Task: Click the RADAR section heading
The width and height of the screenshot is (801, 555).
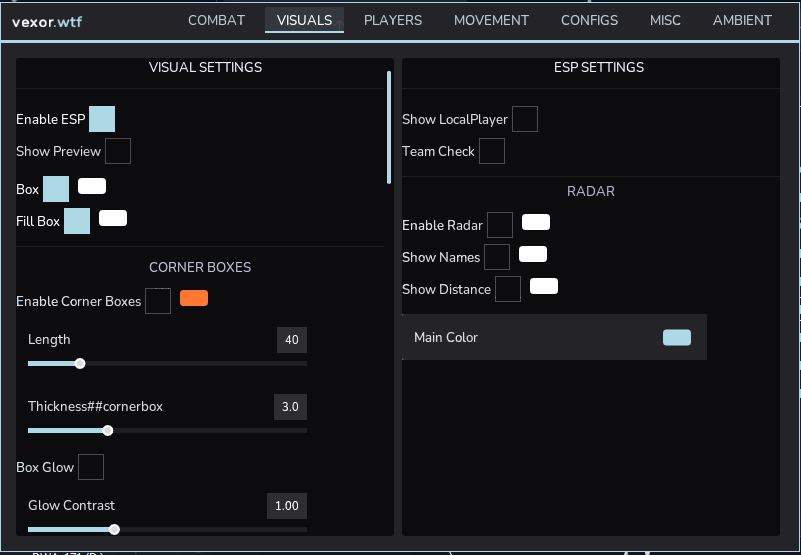Action: [591, 191]
